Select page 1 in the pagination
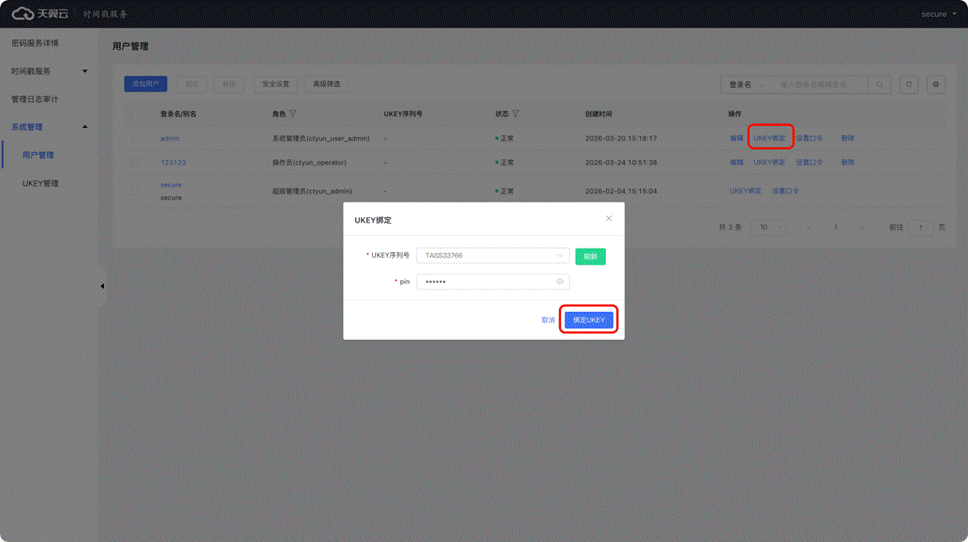This screenshot has width=968, height=542. [x=835, y=228]
